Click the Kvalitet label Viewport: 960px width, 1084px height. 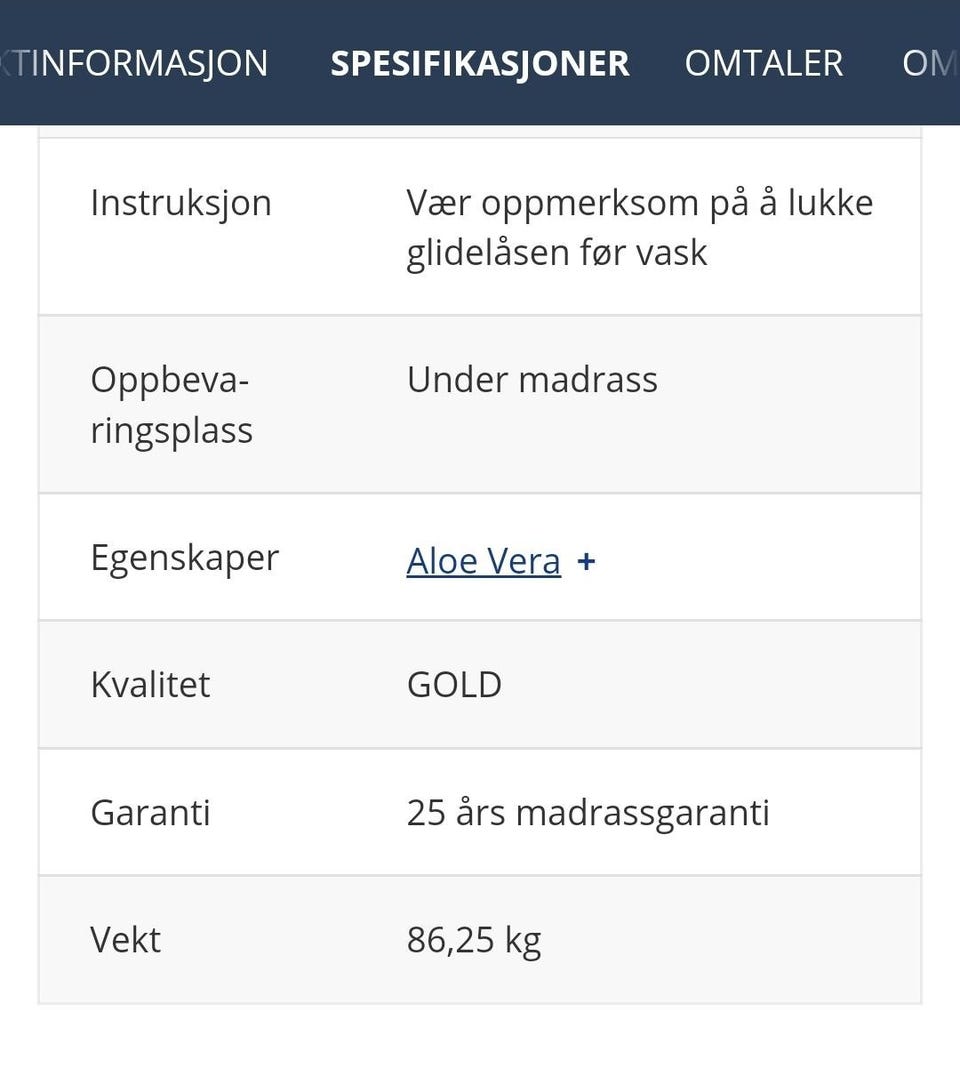150,684
